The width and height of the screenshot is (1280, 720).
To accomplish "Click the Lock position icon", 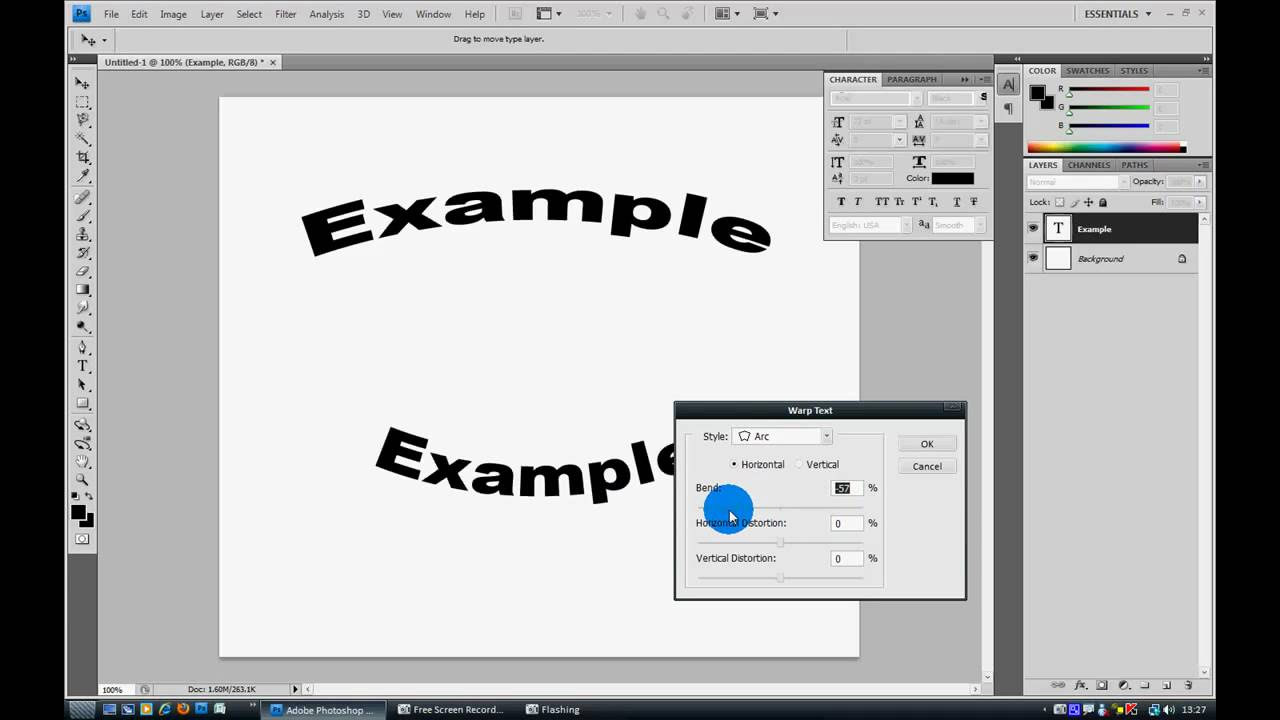I will (x=1087, y=202).
